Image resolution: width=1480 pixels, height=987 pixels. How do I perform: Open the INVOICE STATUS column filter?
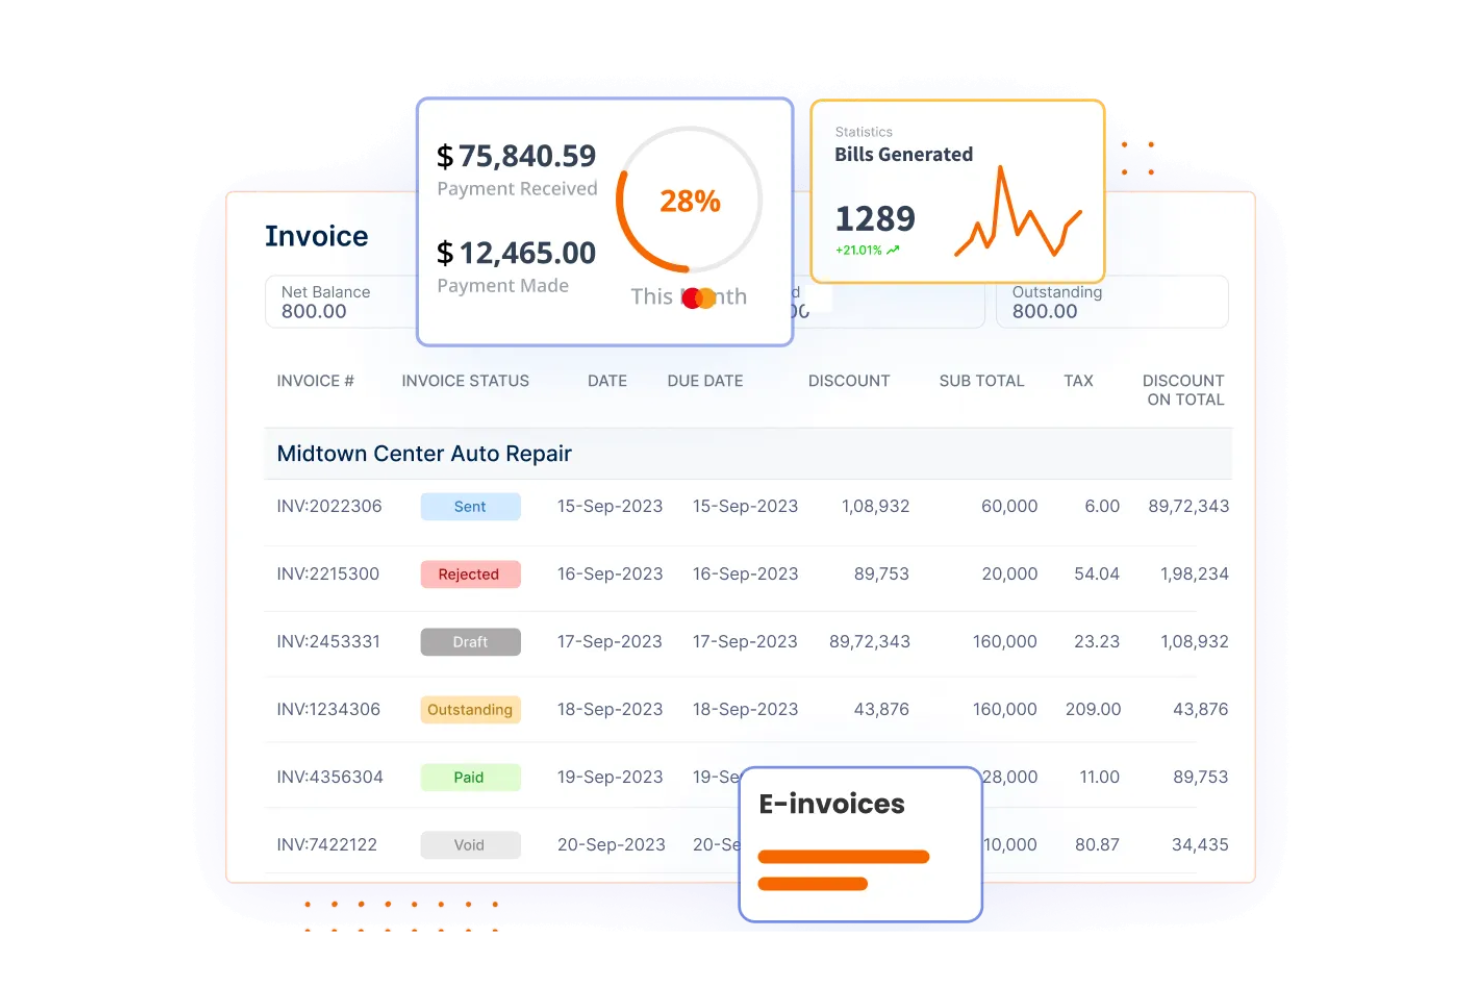464,380
